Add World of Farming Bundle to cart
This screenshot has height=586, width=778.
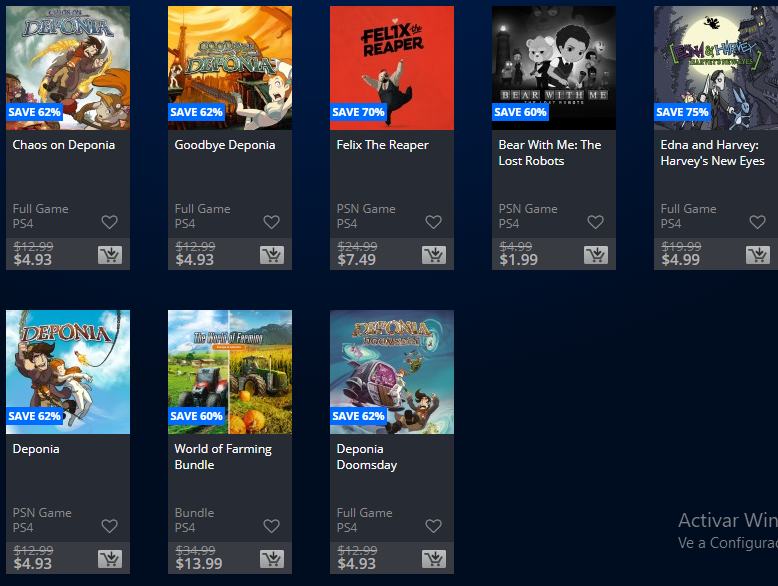[272, 559]
